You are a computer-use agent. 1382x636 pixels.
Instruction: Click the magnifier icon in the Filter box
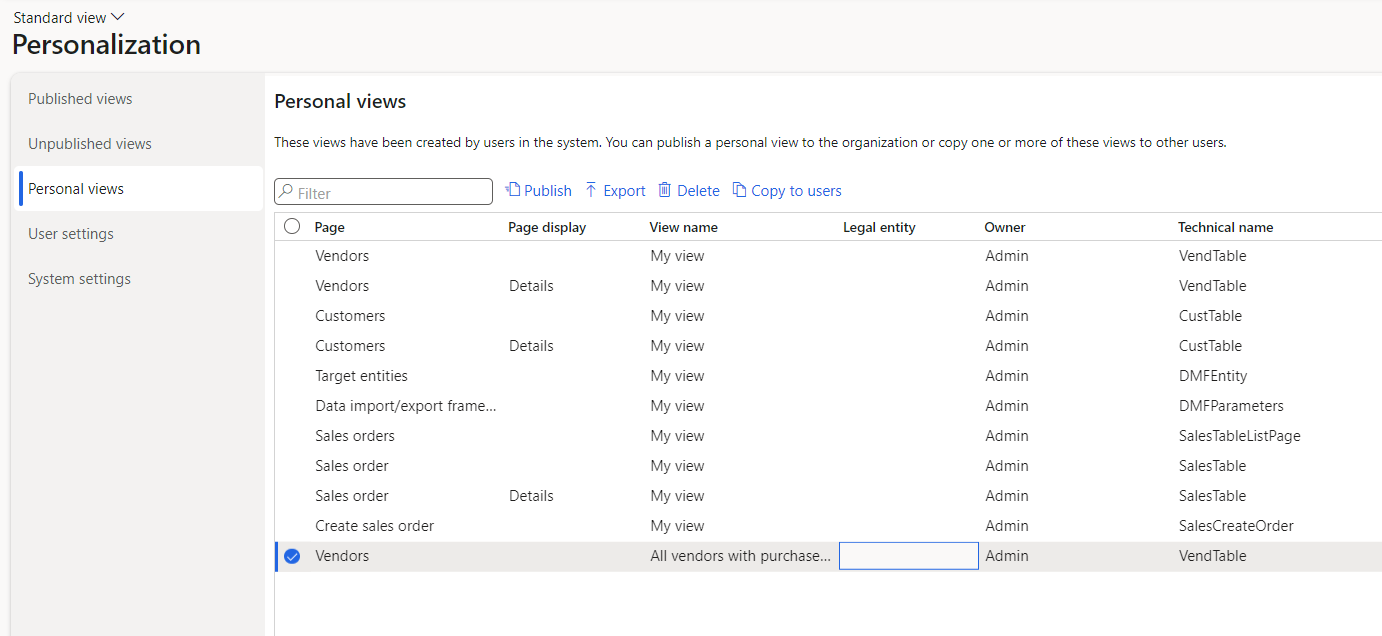[284, 191]
